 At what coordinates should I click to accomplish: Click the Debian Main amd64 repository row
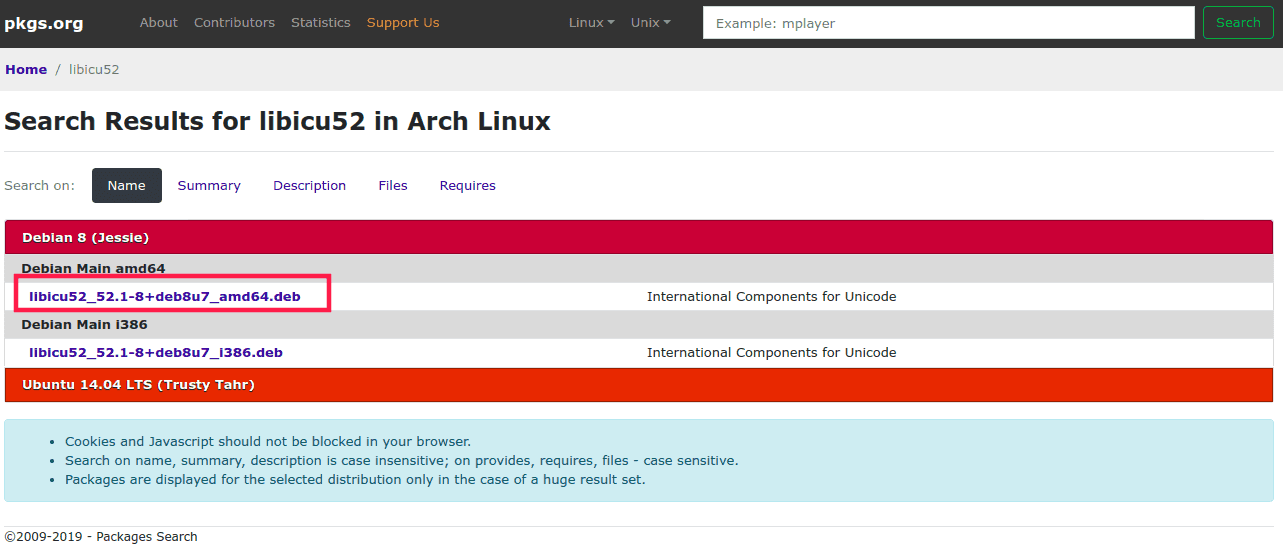(x=93, y=269)
